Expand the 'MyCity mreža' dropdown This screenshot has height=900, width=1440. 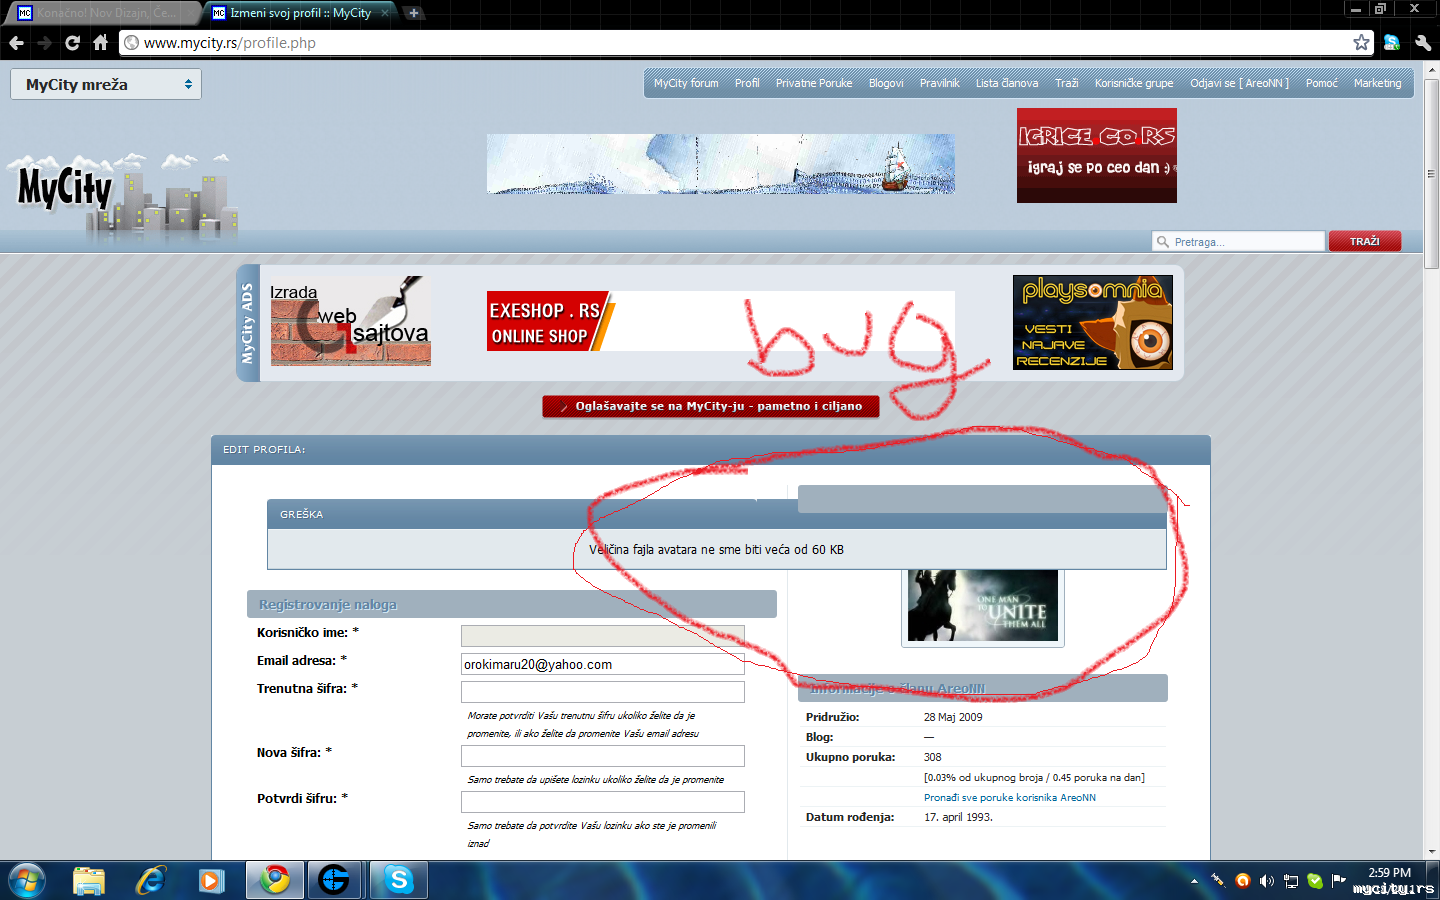[x=106, y=84]
